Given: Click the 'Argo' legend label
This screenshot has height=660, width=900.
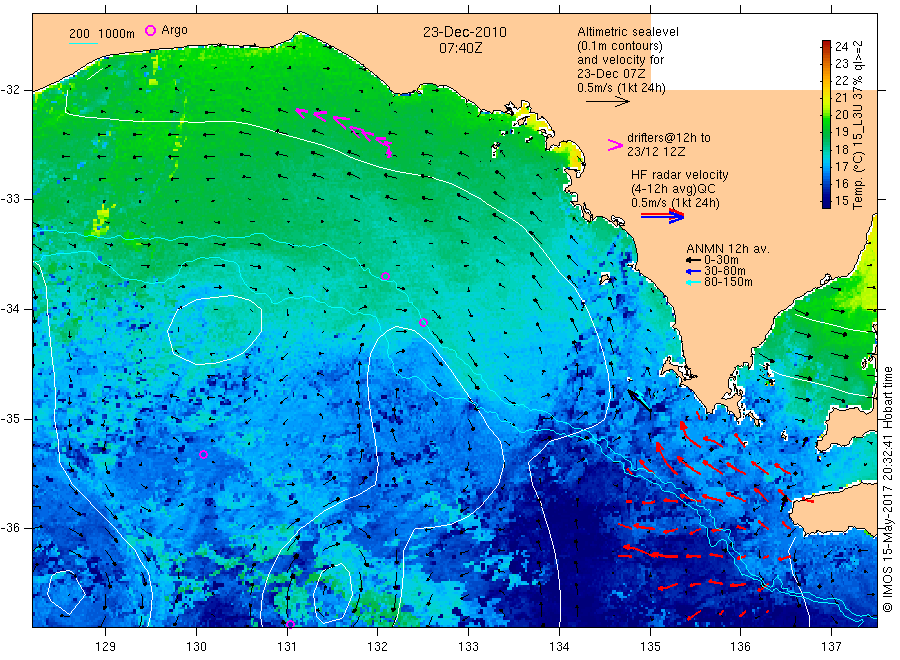Looking at the screenshot, I should [174, 30].
